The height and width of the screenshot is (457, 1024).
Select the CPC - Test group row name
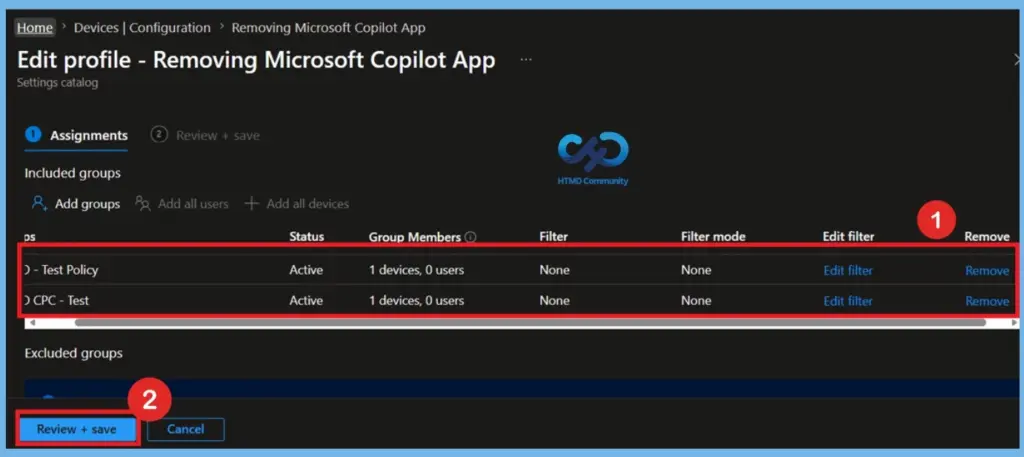57,300
